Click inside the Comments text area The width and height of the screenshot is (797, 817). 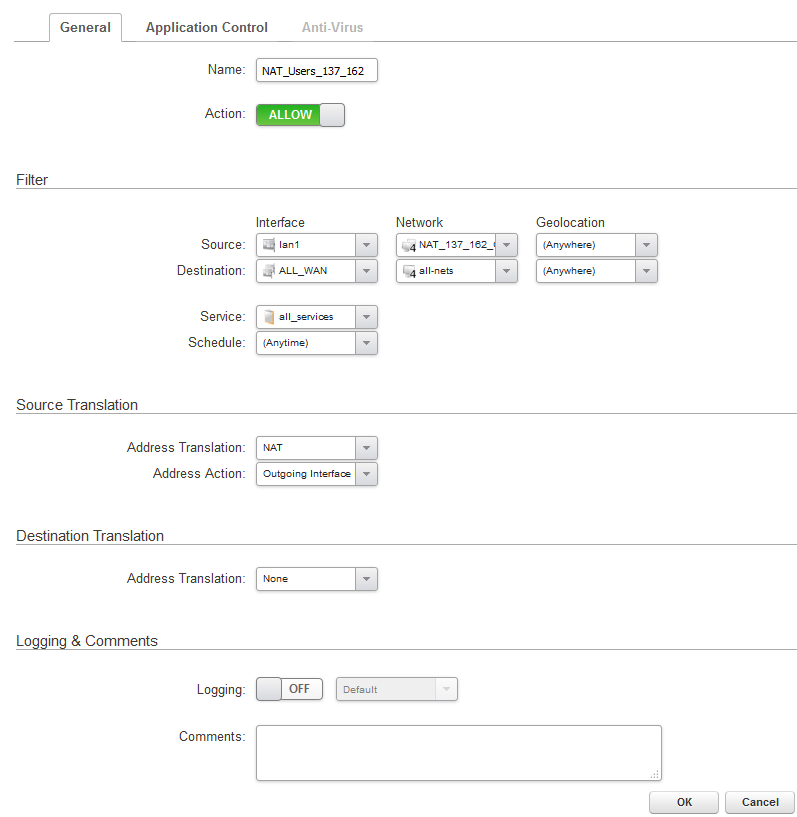pyautogui.click(x=458, y=752)
